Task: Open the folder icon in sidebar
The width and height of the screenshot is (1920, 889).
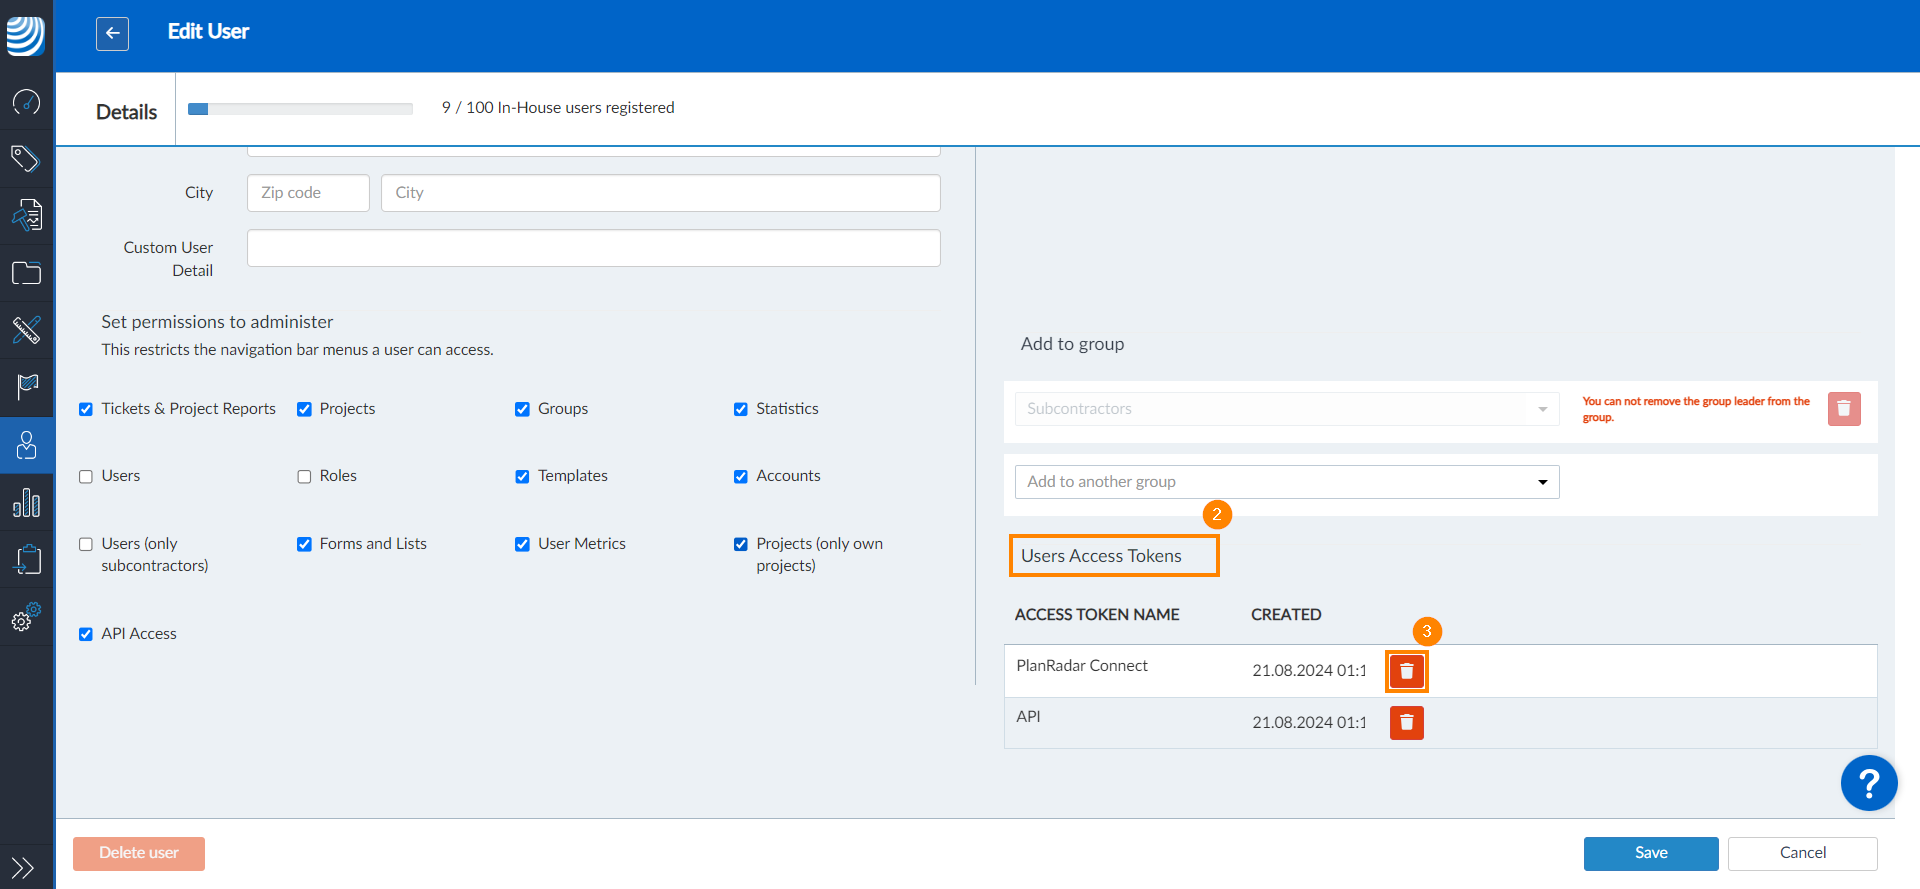Action: [x=26, y=273]
